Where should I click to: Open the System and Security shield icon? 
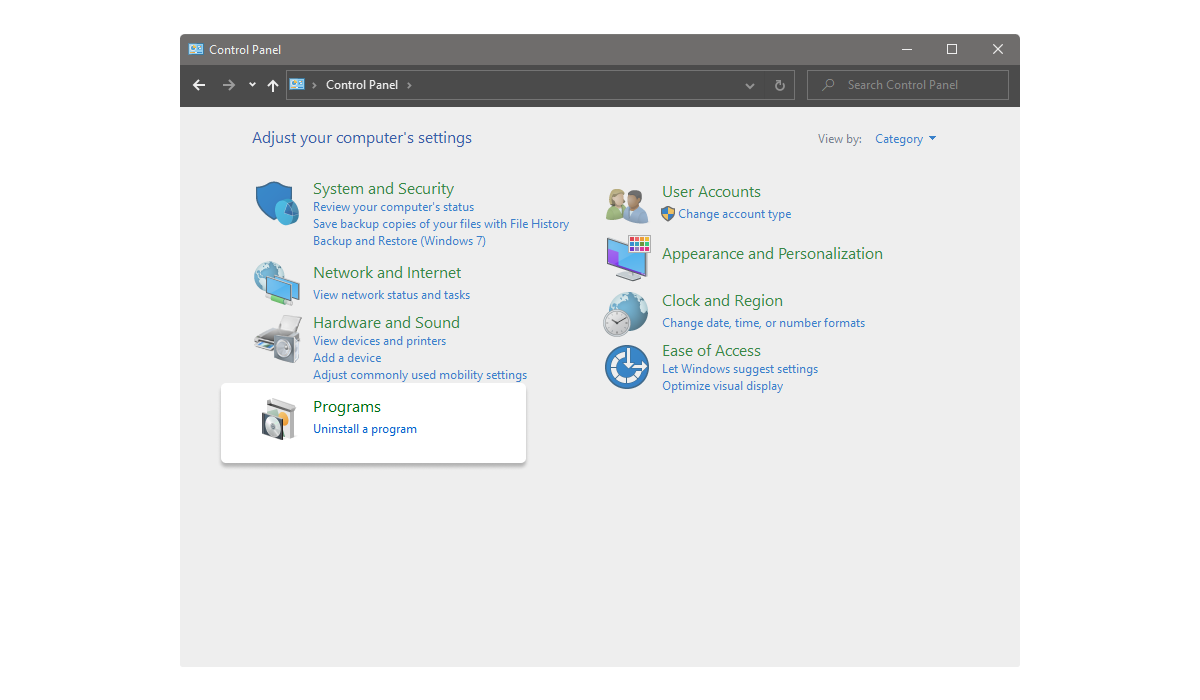pos(277,203)
